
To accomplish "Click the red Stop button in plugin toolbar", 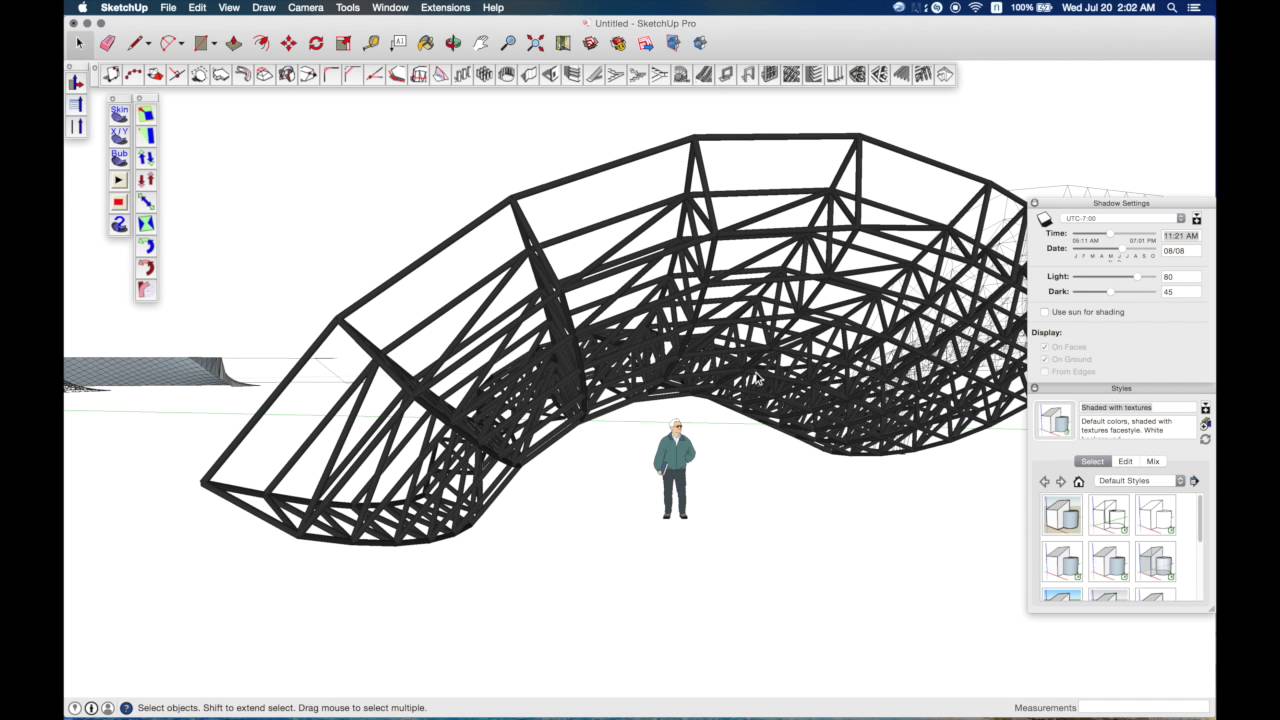I will (119, 202).
